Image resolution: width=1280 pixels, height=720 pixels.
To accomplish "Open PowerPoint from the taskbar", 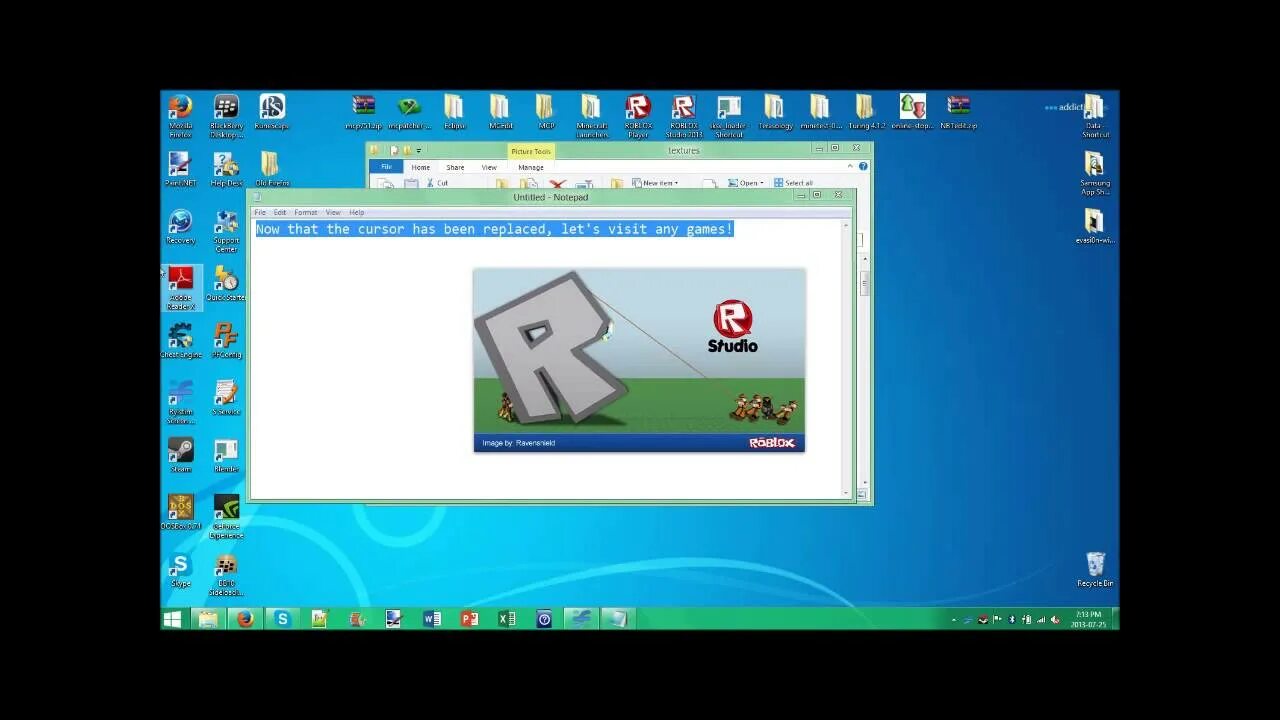I will point(469,619).
